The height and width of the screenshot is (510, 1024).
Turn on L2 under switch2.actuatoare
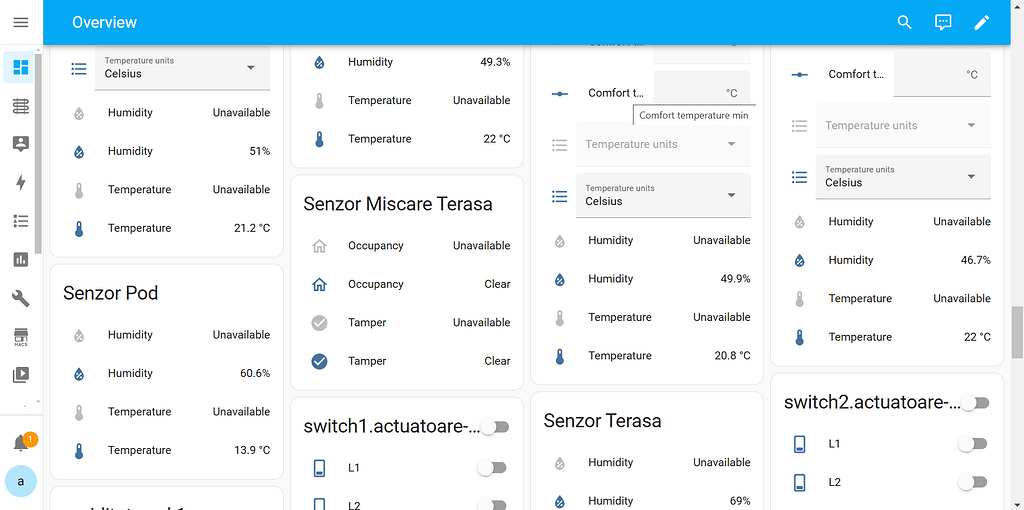coord(973,483)
